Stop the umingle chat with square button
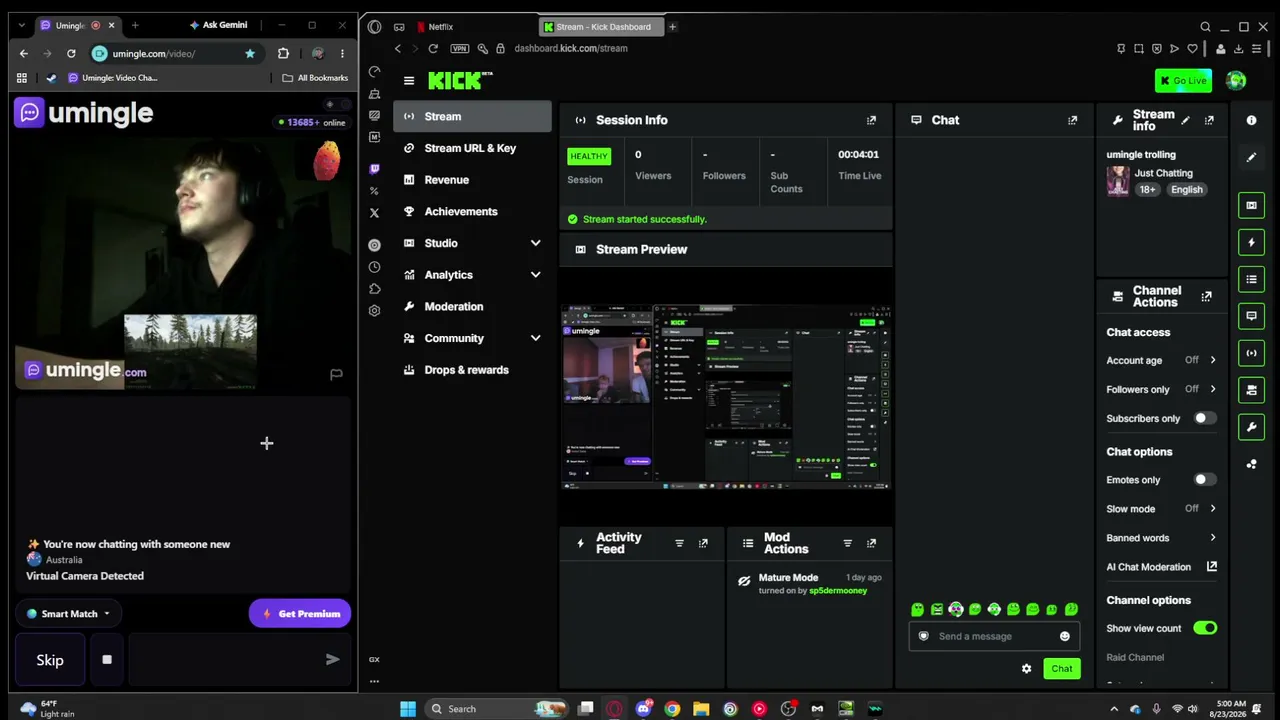Viewport: 1280px width, 720px height. 107,660
